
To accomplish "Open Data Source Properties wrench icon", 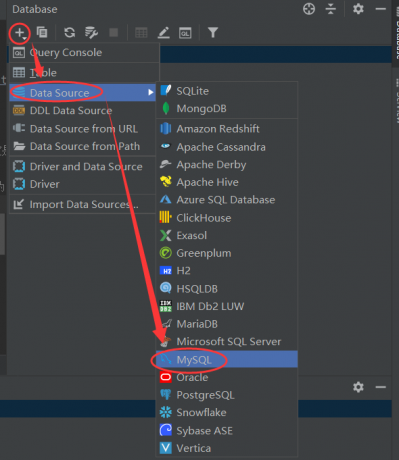I will [91, 32].
